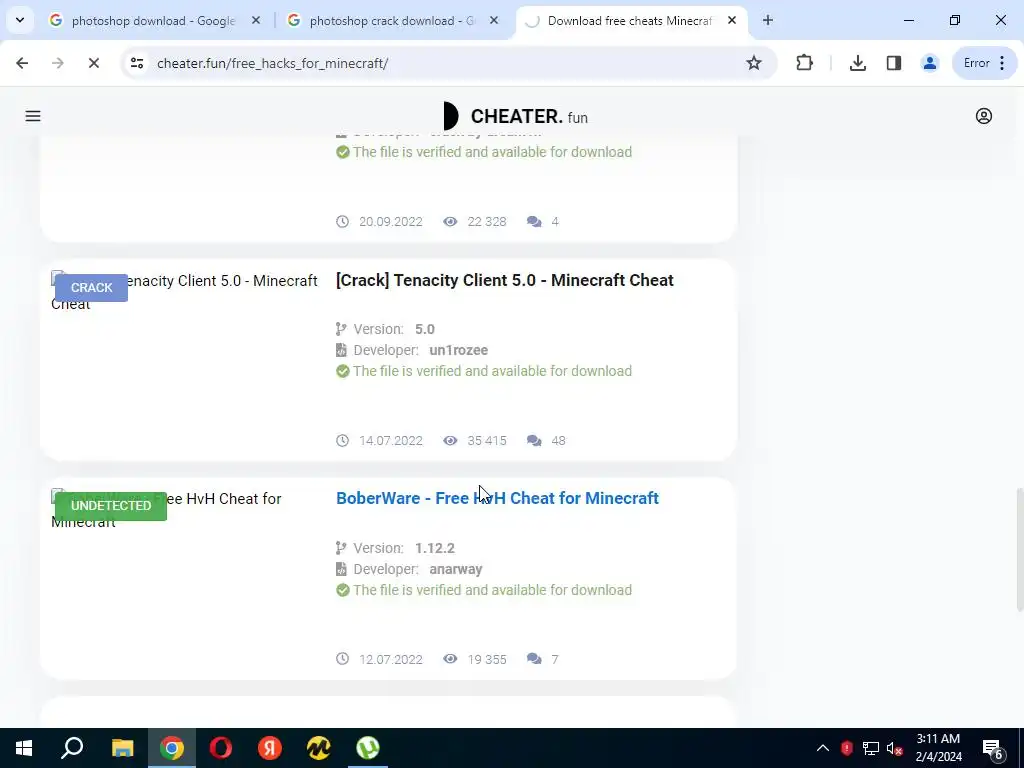This screenshot has width=1024, height=768.
Task: Toggle the Chrome side panel
Action: click(893, 63)
